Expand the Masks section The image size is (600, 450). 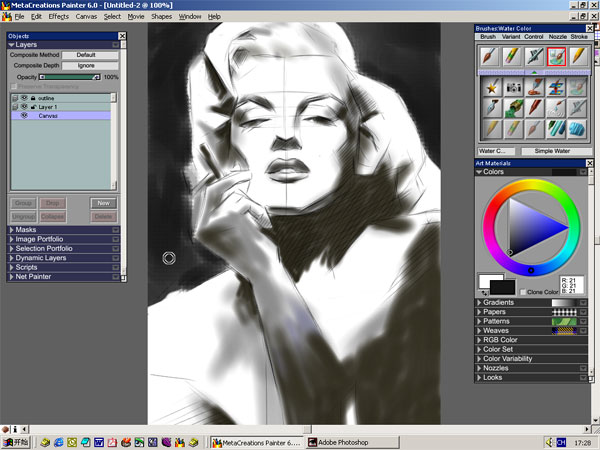[x=11, y=230]
